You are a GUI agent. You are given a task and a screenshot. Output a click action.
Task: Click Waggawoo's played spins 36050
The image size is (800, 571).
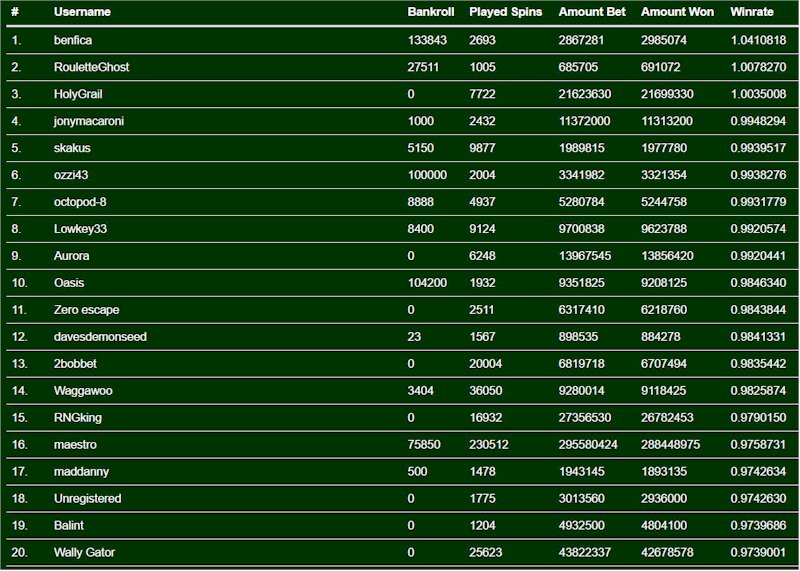point(486,391)
